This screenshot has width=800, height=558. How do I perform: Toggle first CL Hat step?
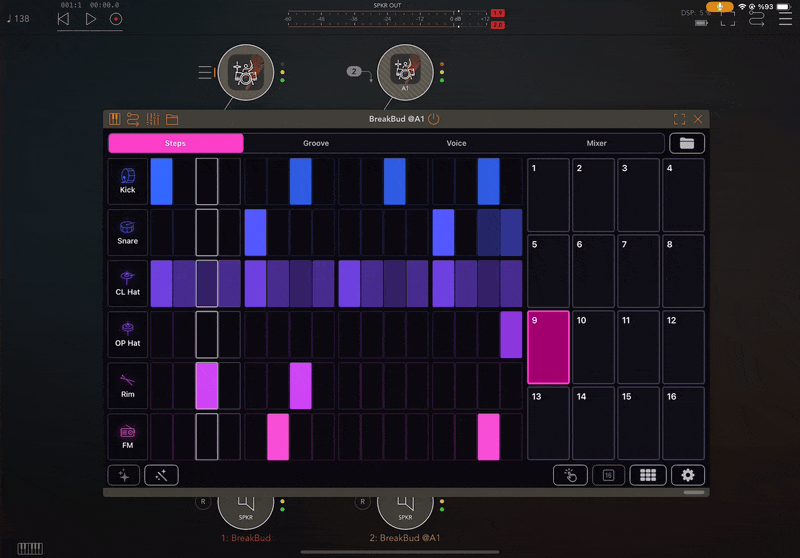(x=161, y=283)
